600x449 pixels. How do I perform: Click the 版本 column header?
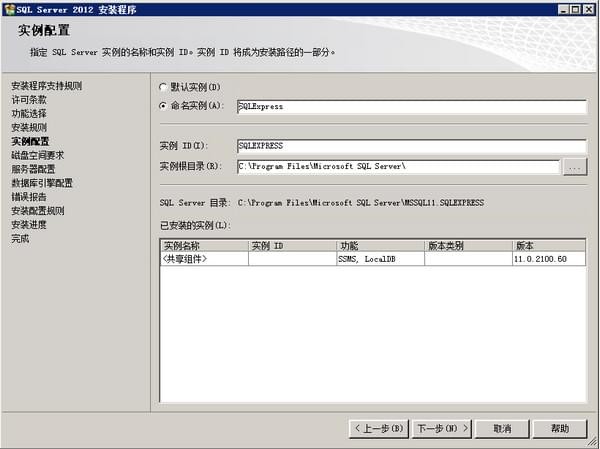549,246
